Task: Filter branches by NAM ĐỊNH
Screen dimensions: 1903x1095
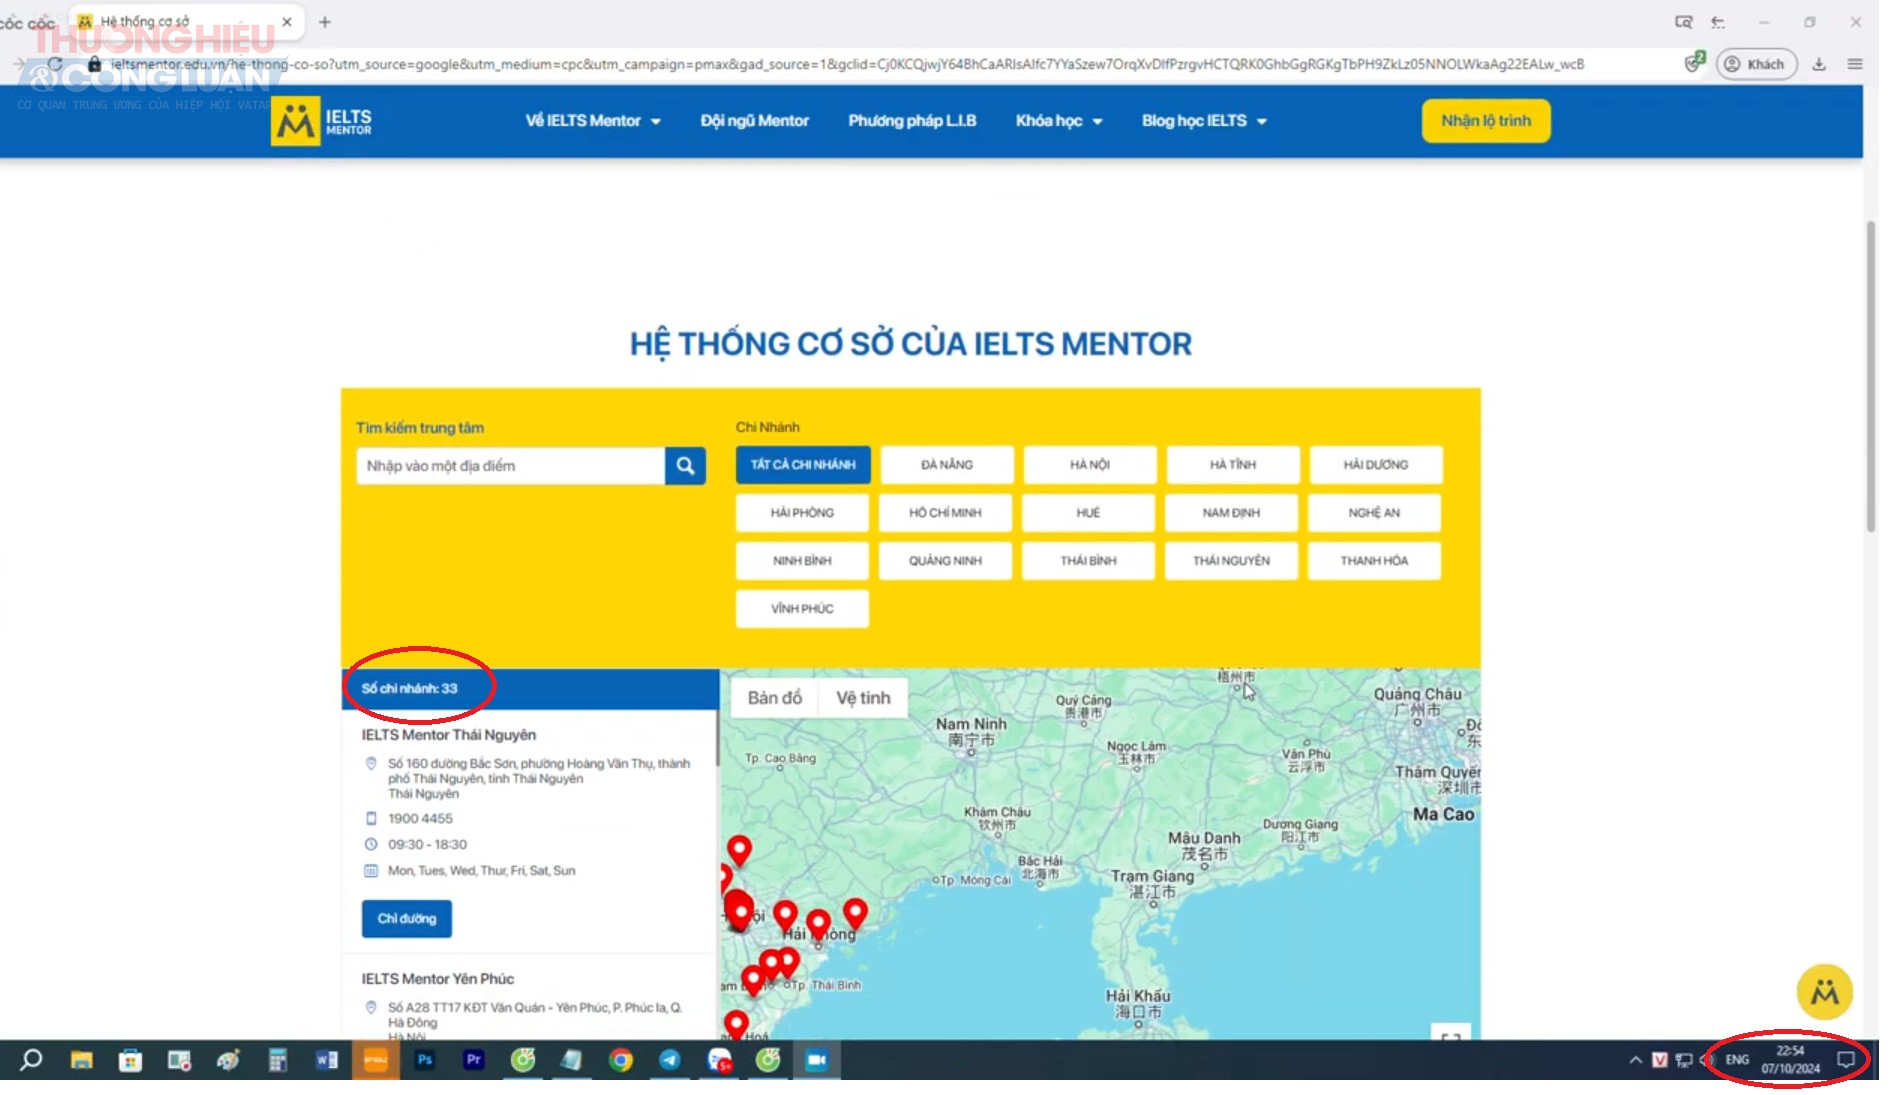Action: coord(1231,513)
